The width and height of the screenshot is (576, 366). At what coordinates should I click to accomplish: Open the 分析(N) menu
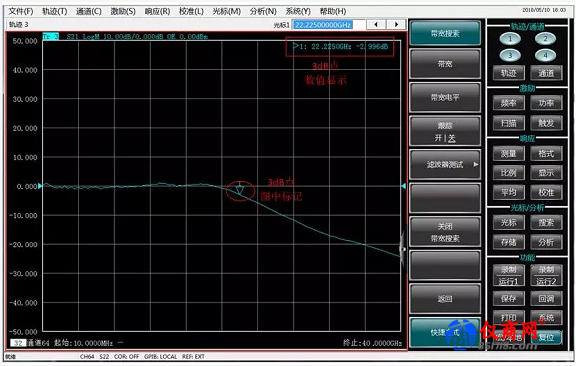263,11
